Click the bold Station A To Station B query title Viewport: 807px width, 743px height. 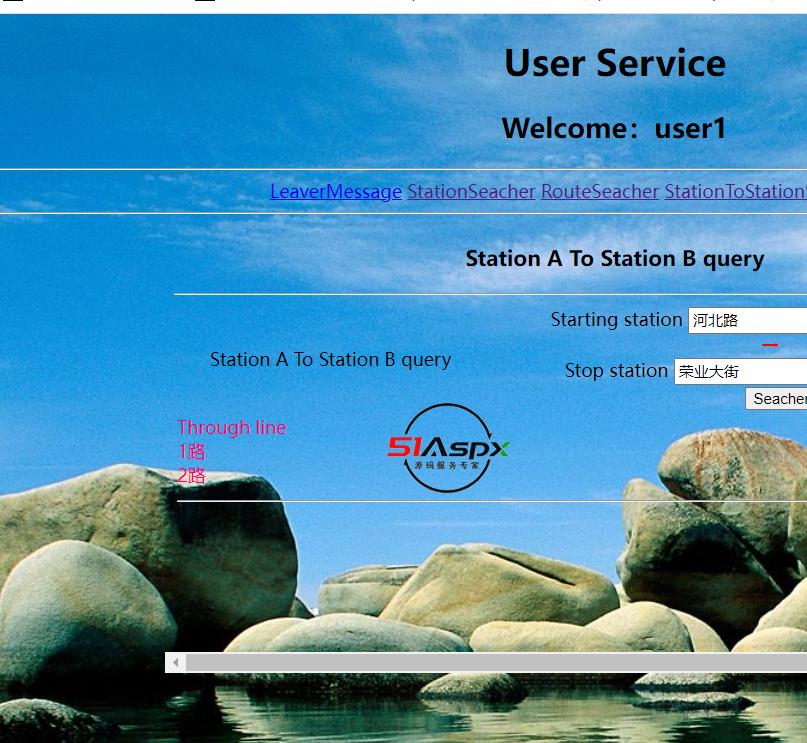[x=615, y=259]
